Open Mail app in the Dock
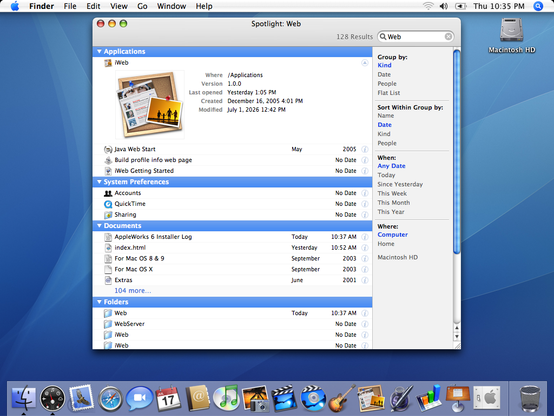Screen dimensions: 554x416 point(81,398)
